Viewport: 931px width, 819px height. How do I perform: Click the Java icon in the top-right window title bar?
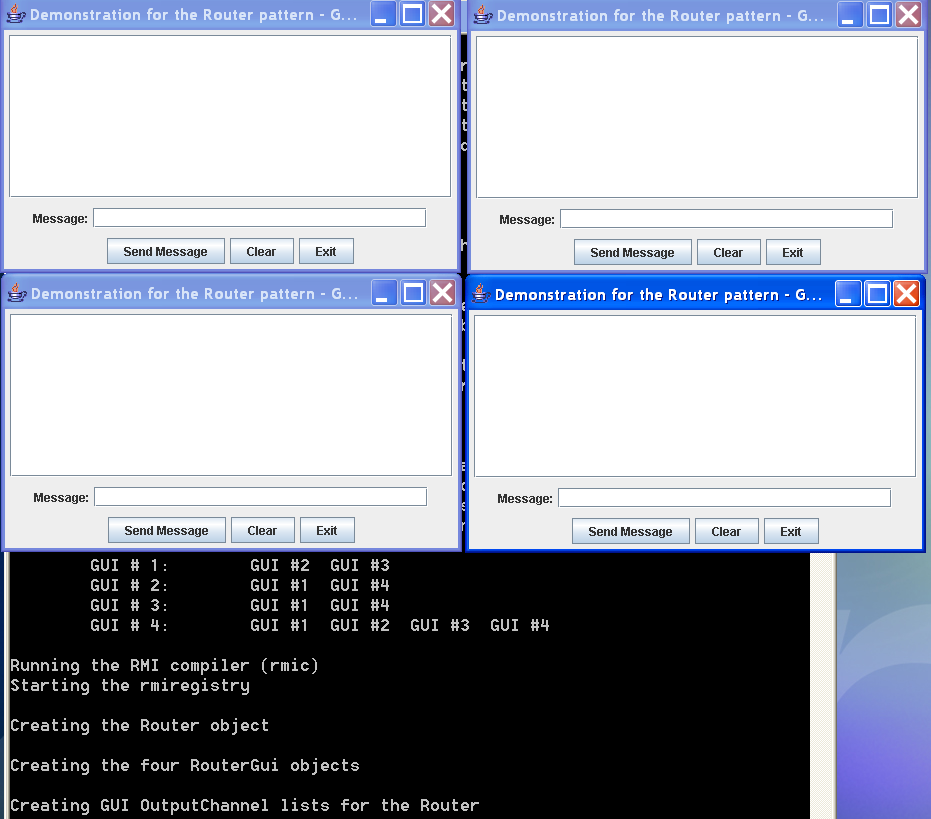point(483,15)
